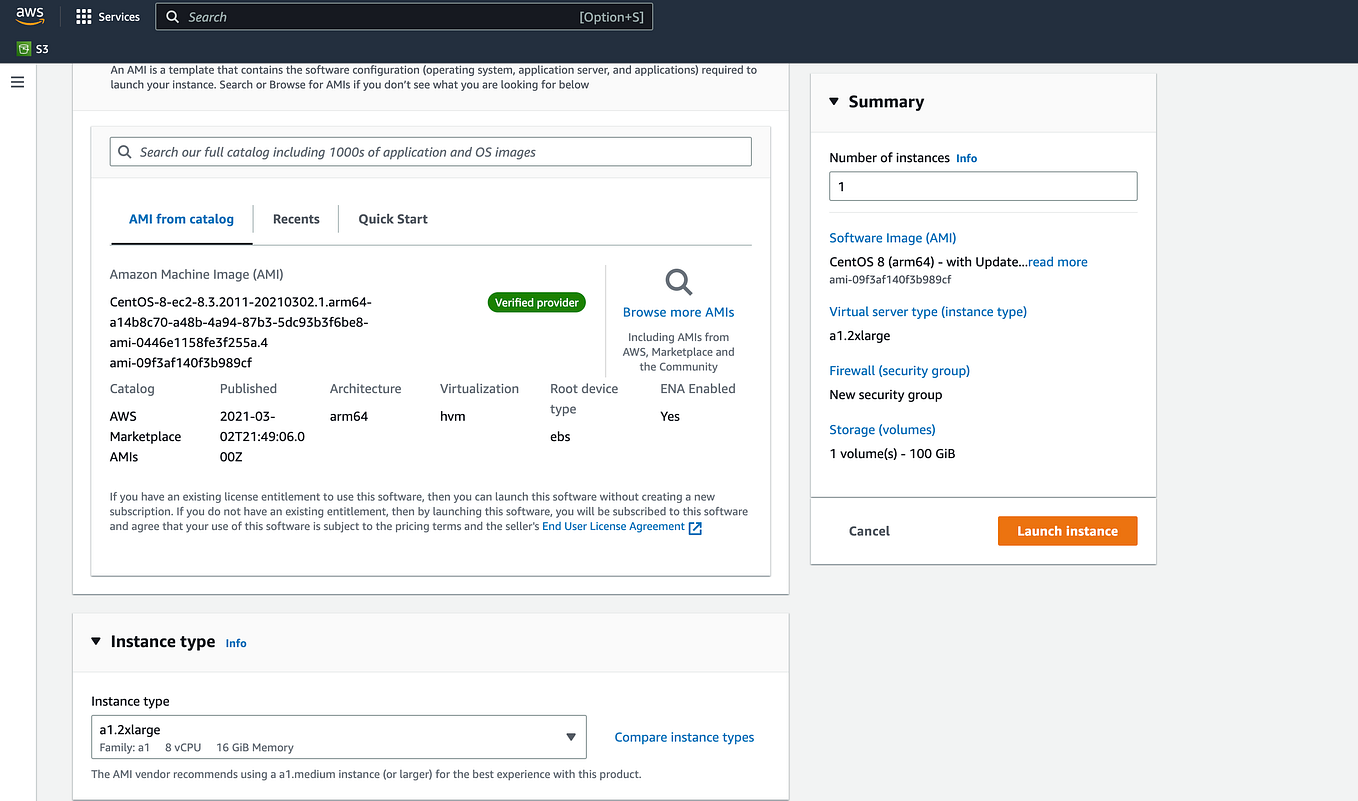Open Firewall (security group) settings
Screen dimensions: 1358x801
click(899, 370)
